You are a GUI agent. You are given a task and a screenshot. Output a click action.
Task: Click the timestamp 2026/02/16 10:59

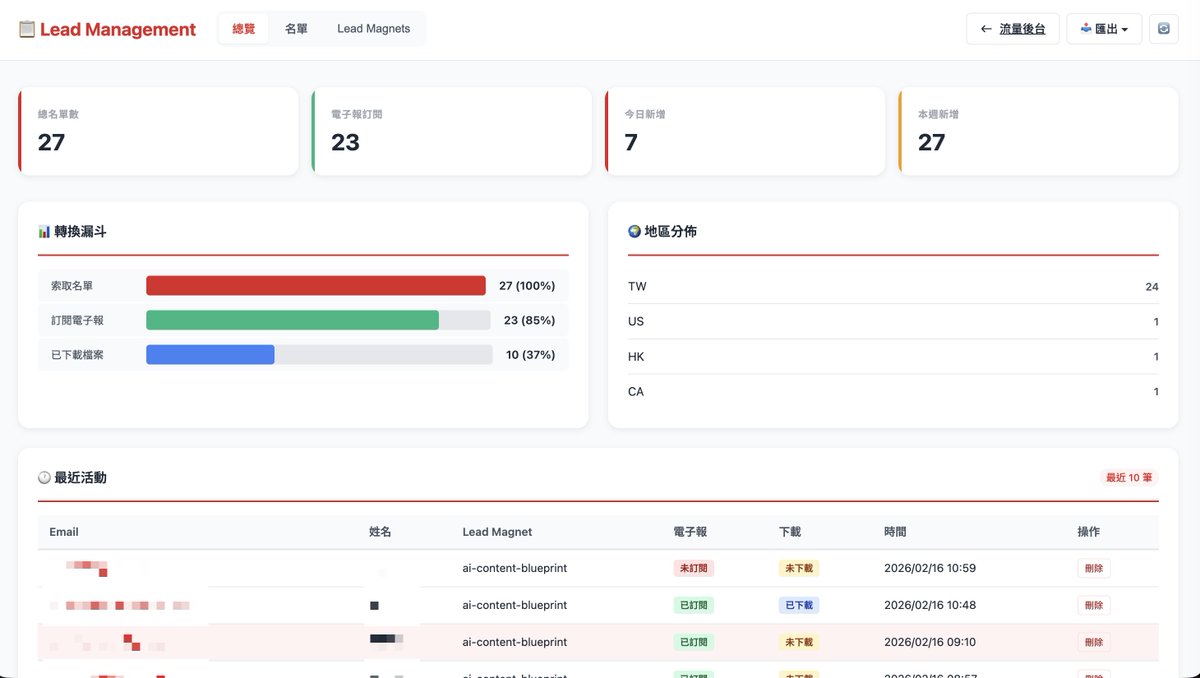coord(930,568)
